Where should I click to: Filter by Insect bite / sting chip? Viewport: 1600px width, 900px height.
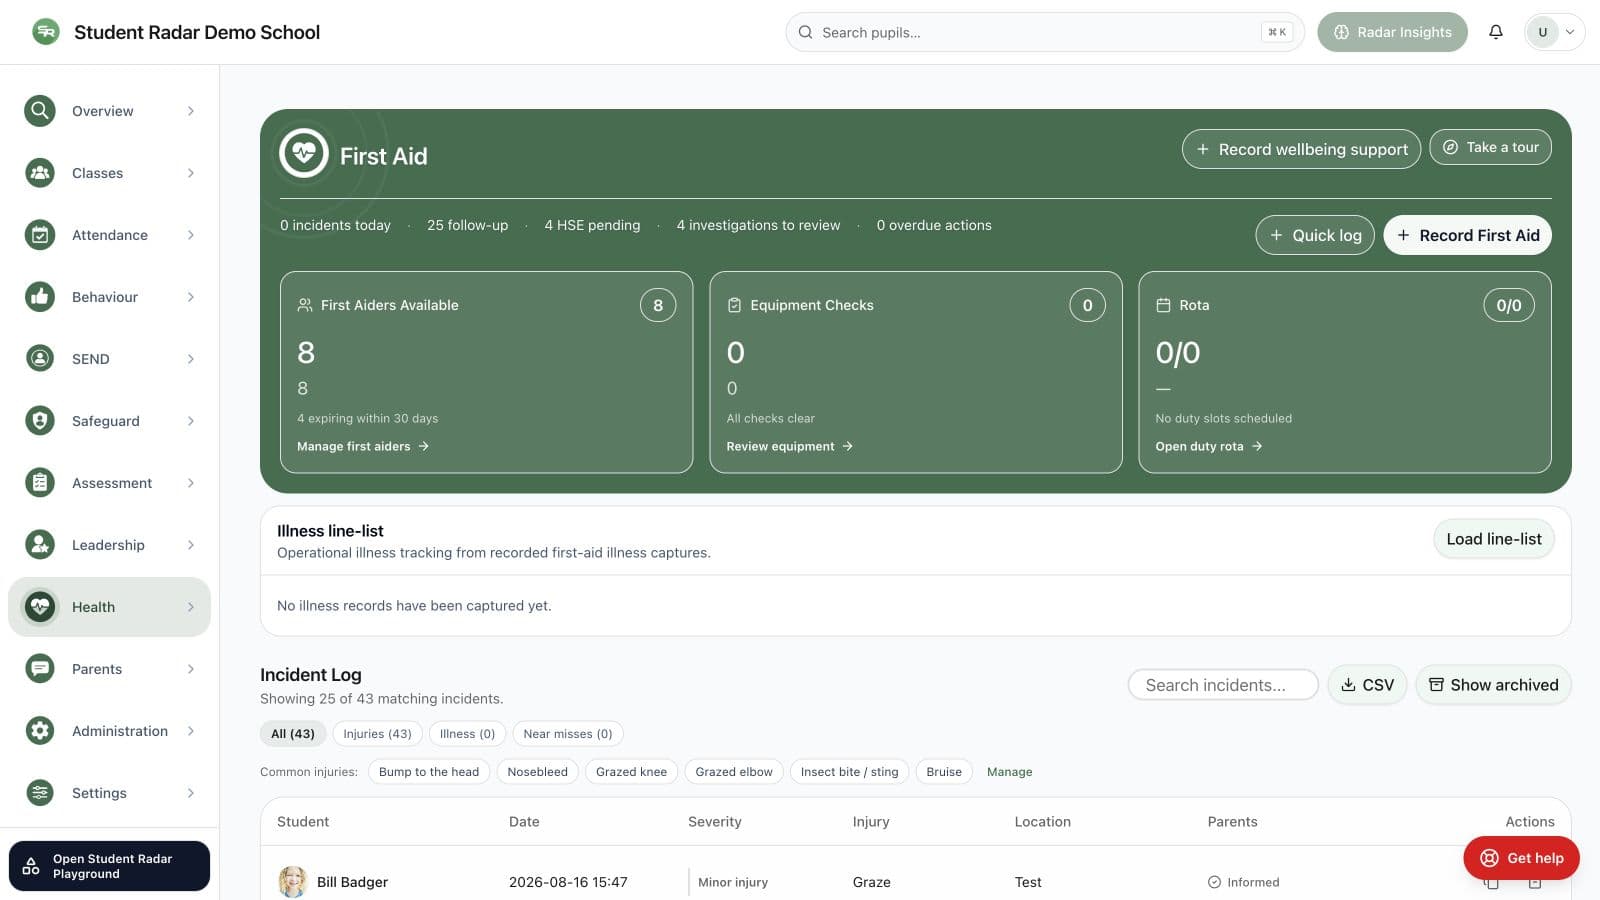point(849,772)
